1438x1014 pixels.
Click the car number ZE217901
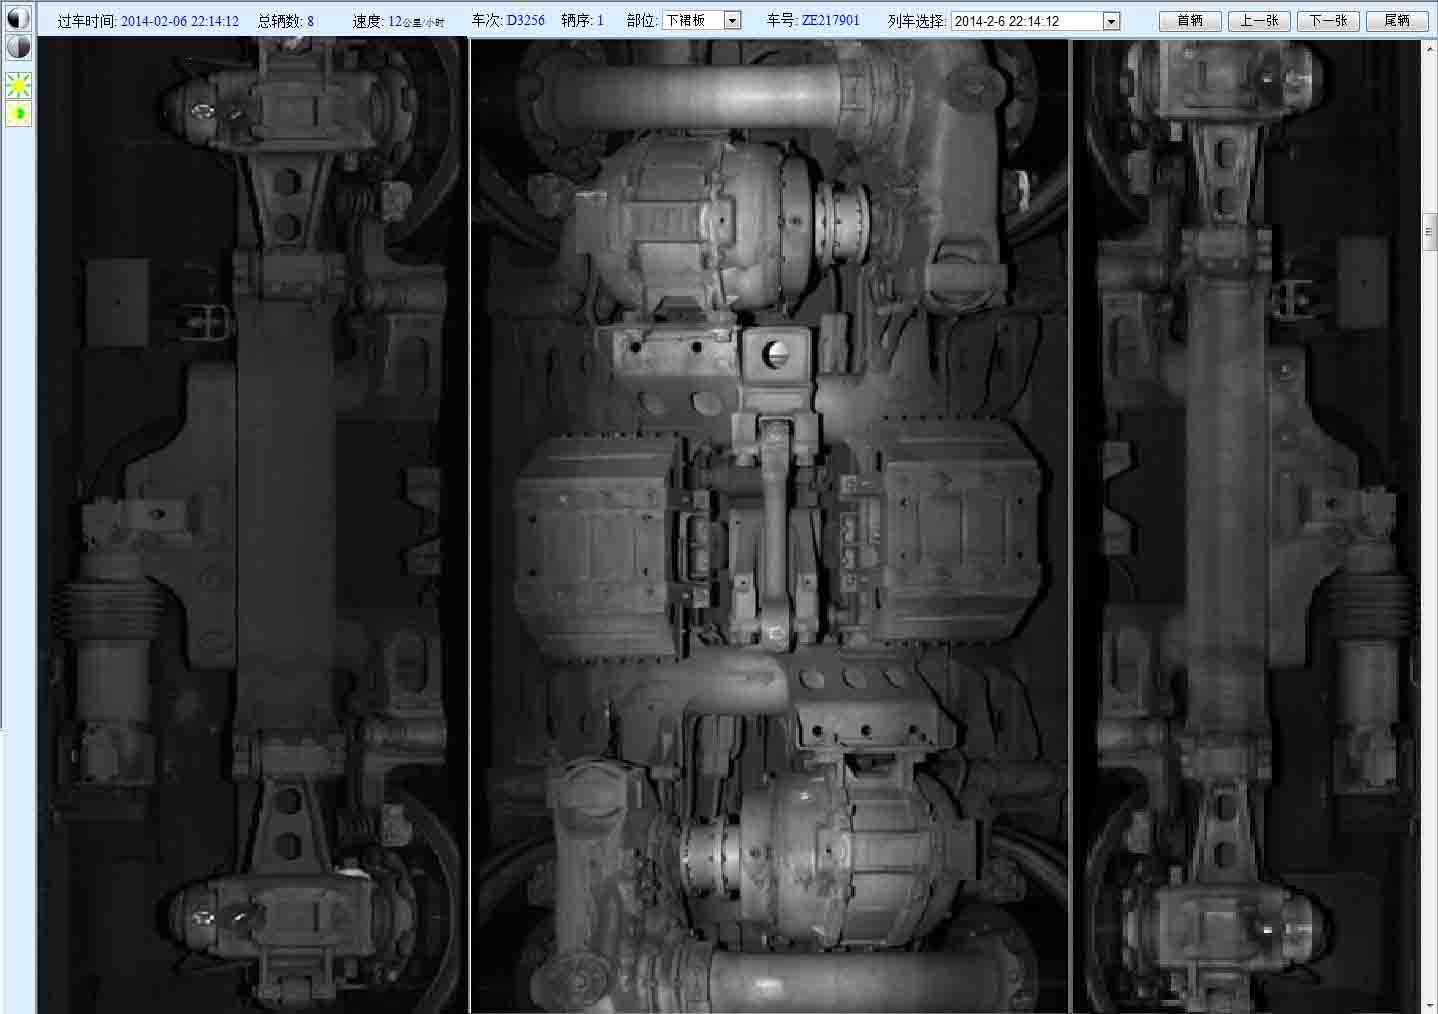(x=830, y=20)
